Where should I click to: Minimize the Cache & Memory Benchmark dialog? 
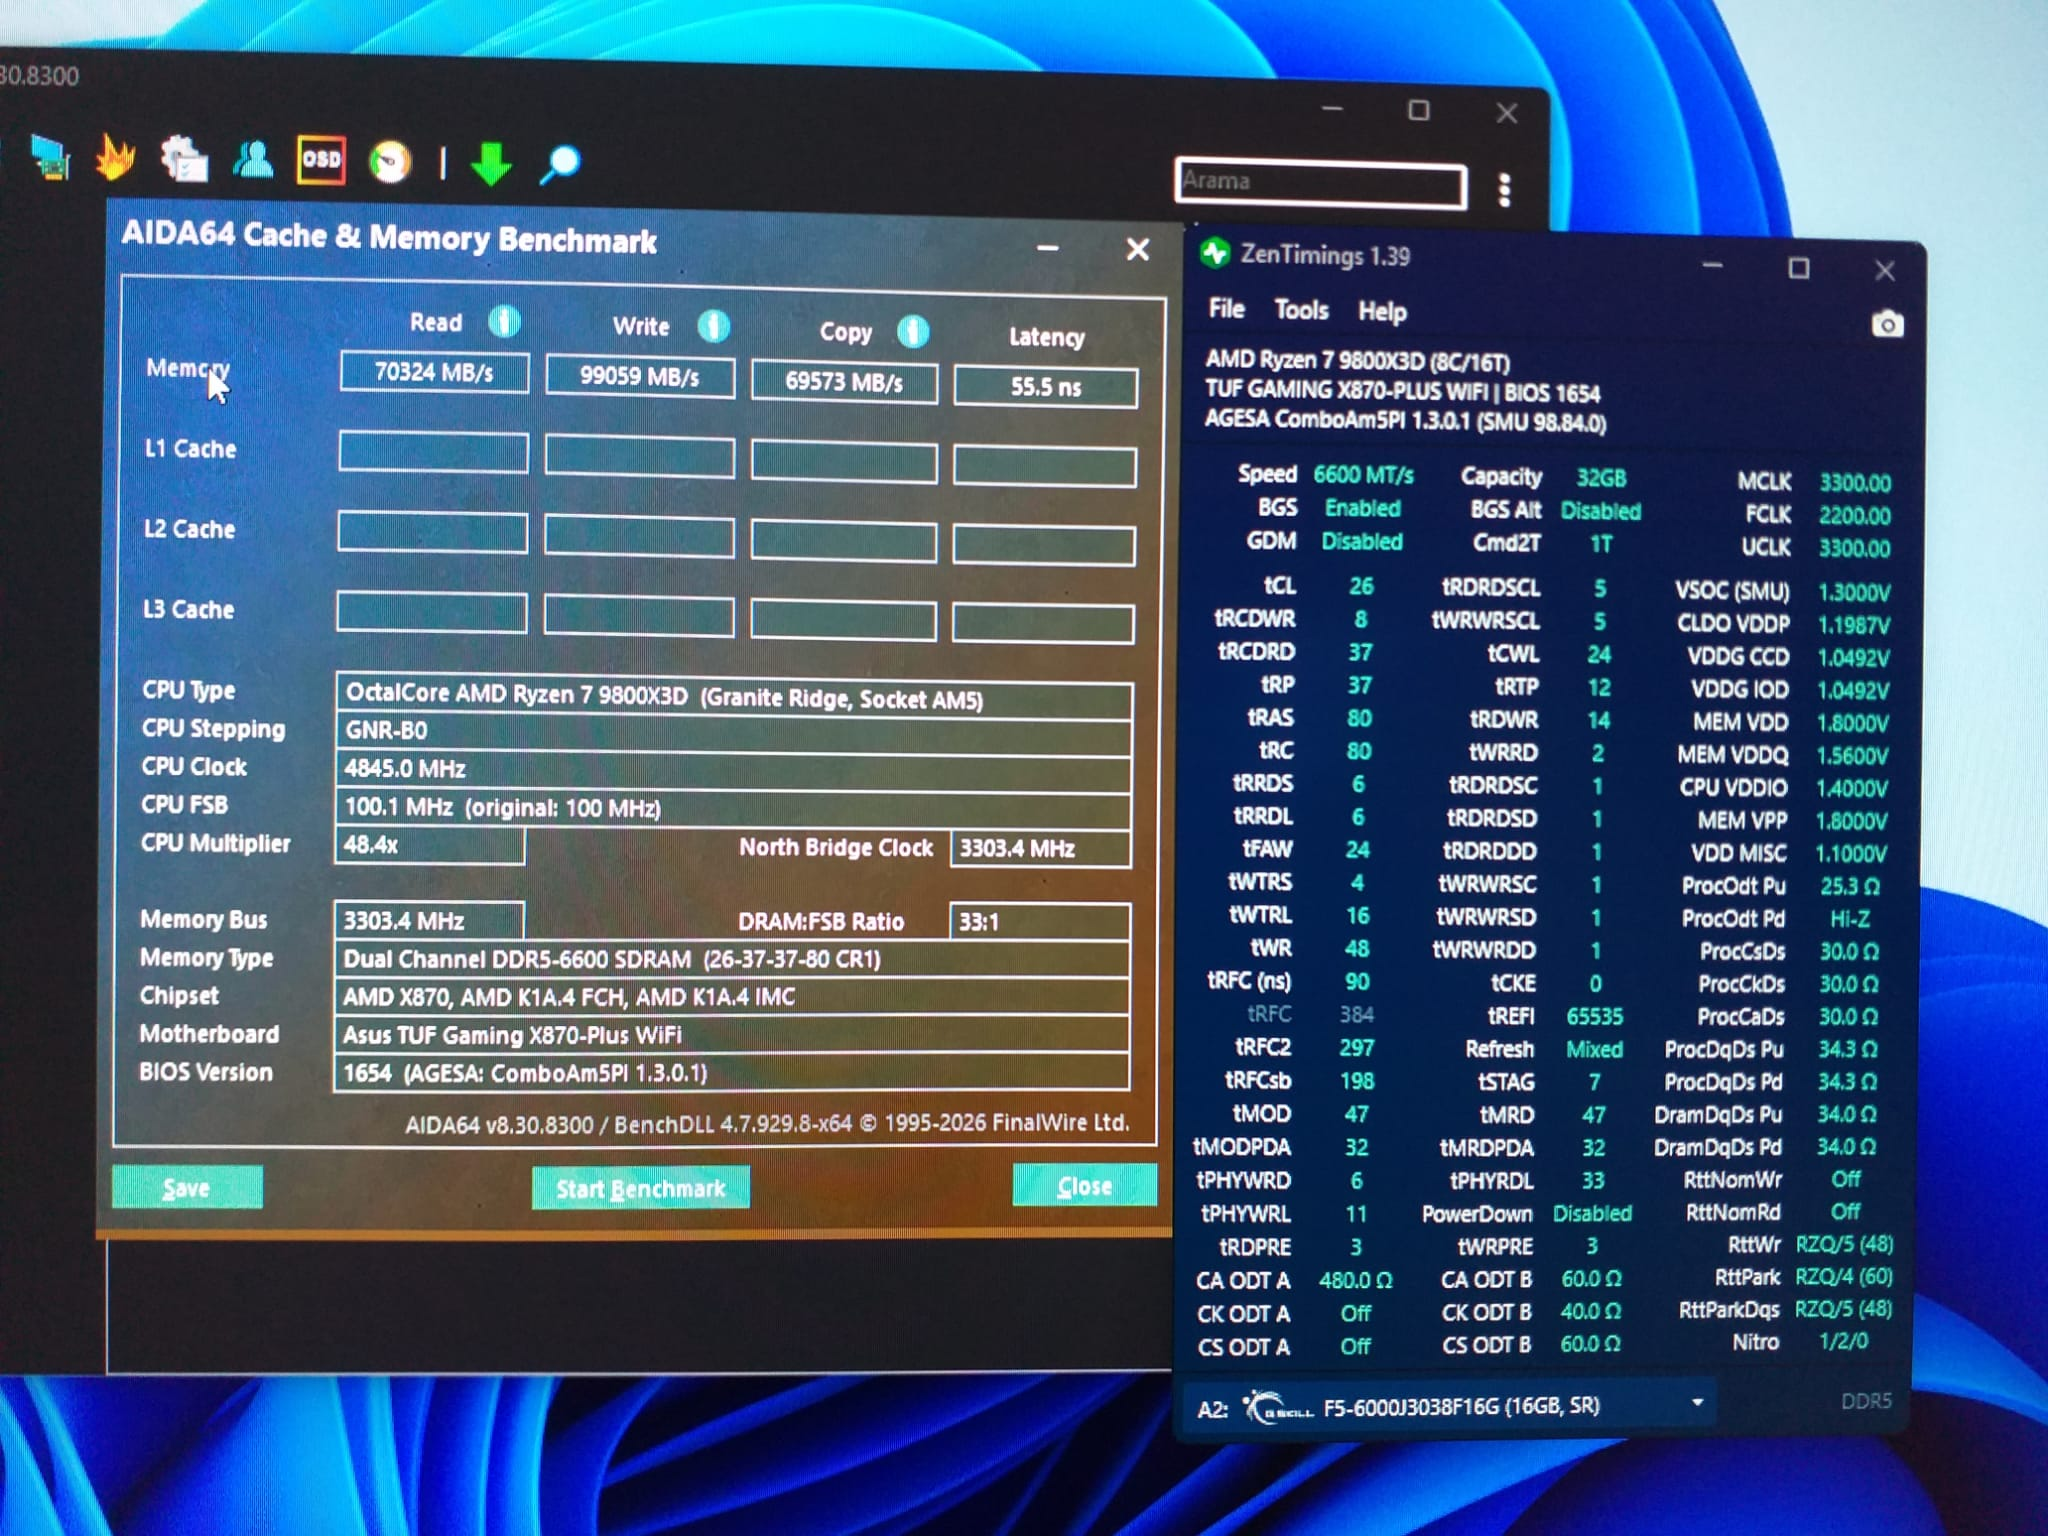1047,248
